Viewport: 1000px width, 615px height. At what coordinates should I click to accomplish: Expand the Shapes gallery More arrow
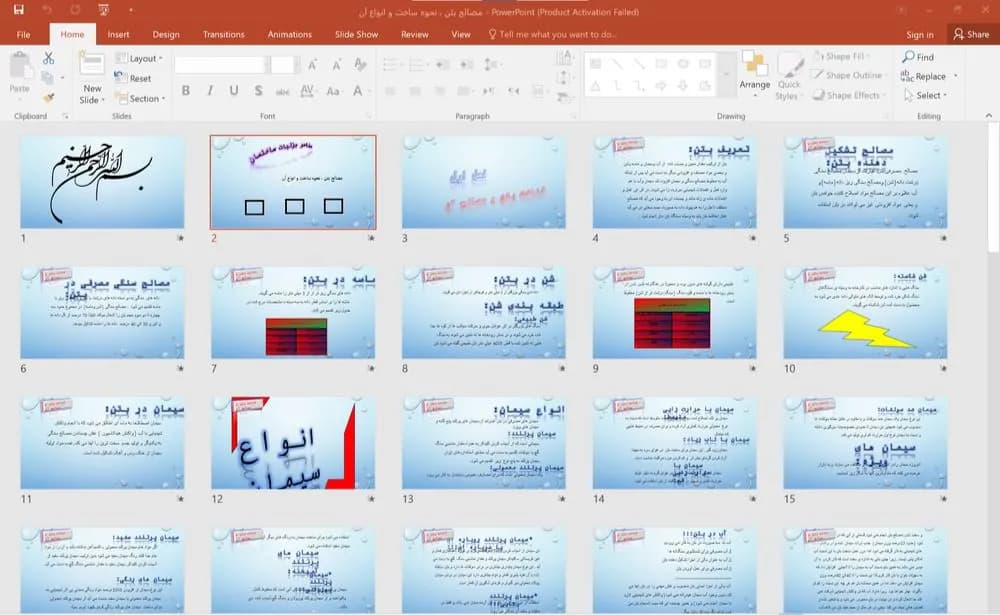(x=726, y=75)
